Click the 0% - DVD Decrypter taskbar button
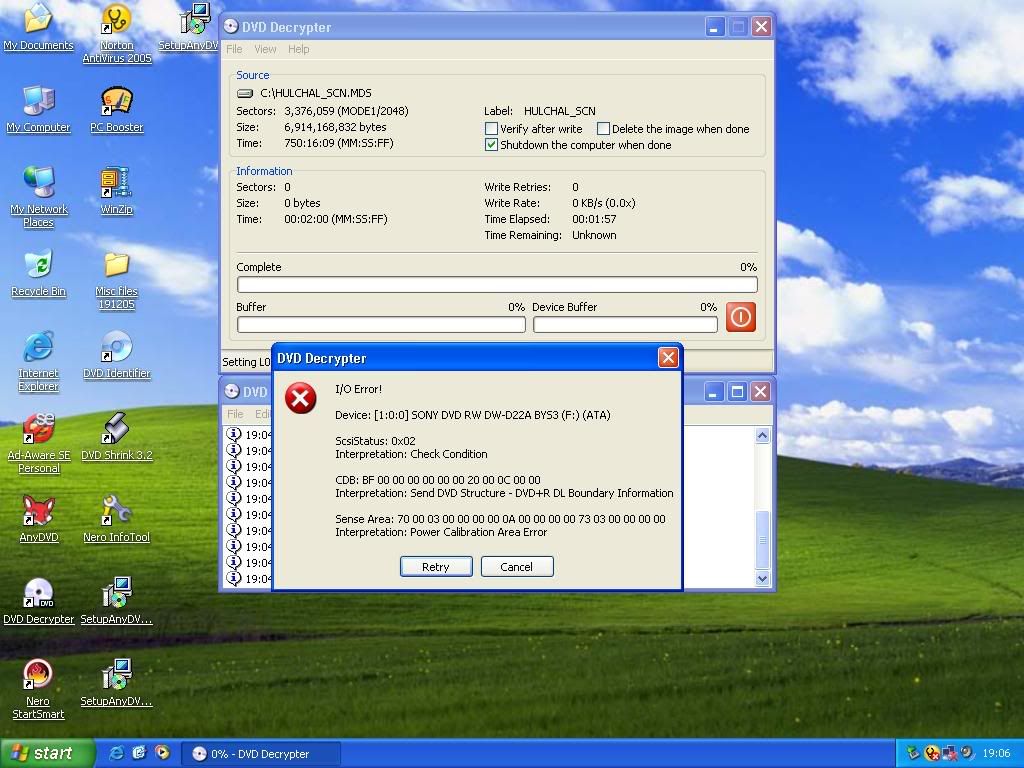 (x=260, y=754)
